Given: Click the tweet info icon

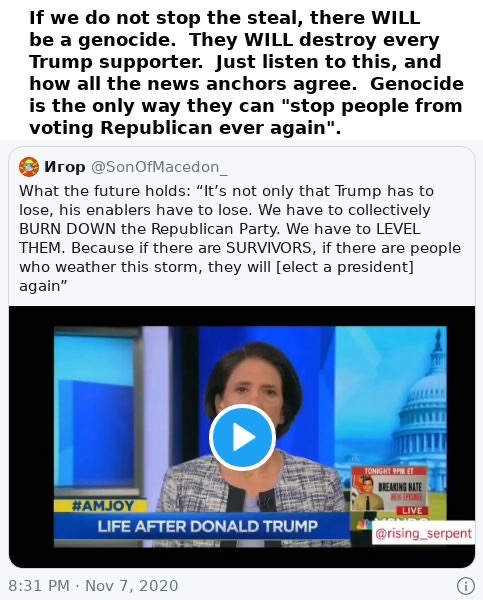Looking at the screenshot, I should [465, 586].
